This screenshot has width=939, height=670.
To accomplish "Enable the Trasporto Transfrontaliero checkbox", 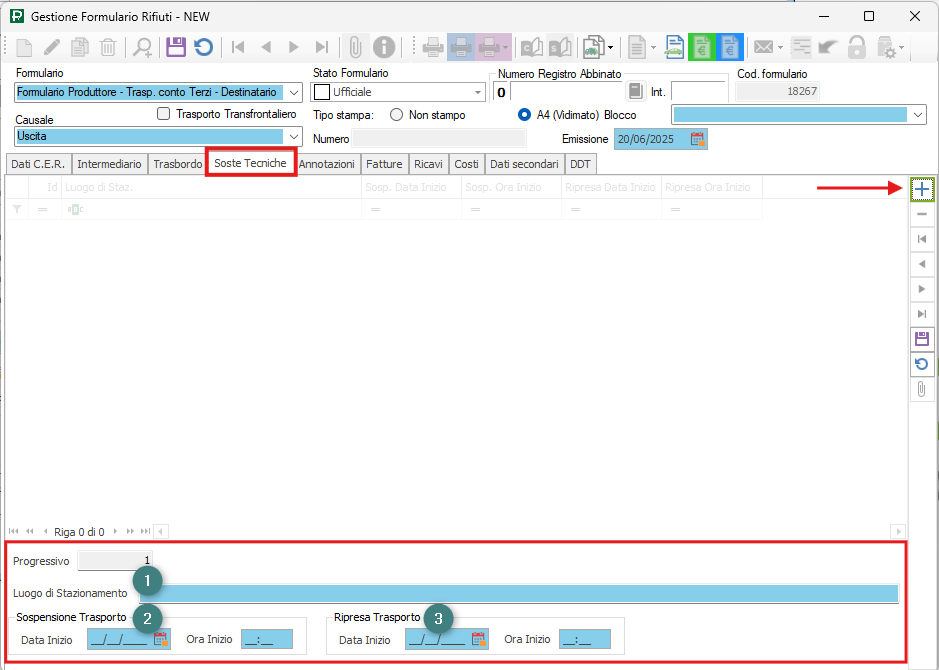I will pos(165,114).
